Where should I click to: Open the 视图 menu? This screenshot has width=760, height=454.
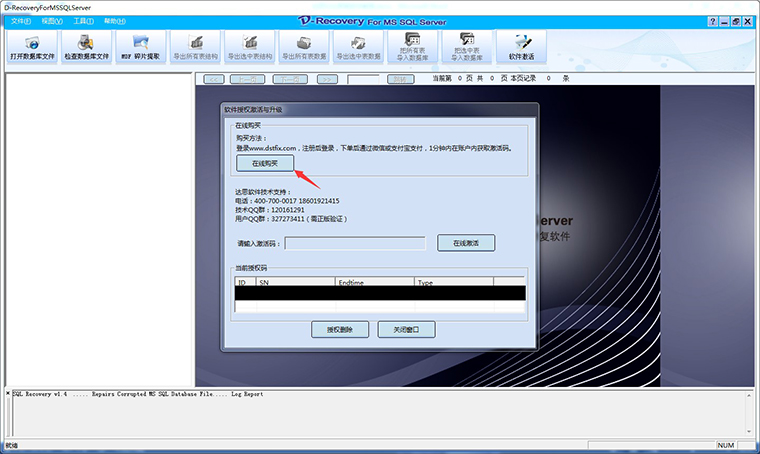pos(52,21)
